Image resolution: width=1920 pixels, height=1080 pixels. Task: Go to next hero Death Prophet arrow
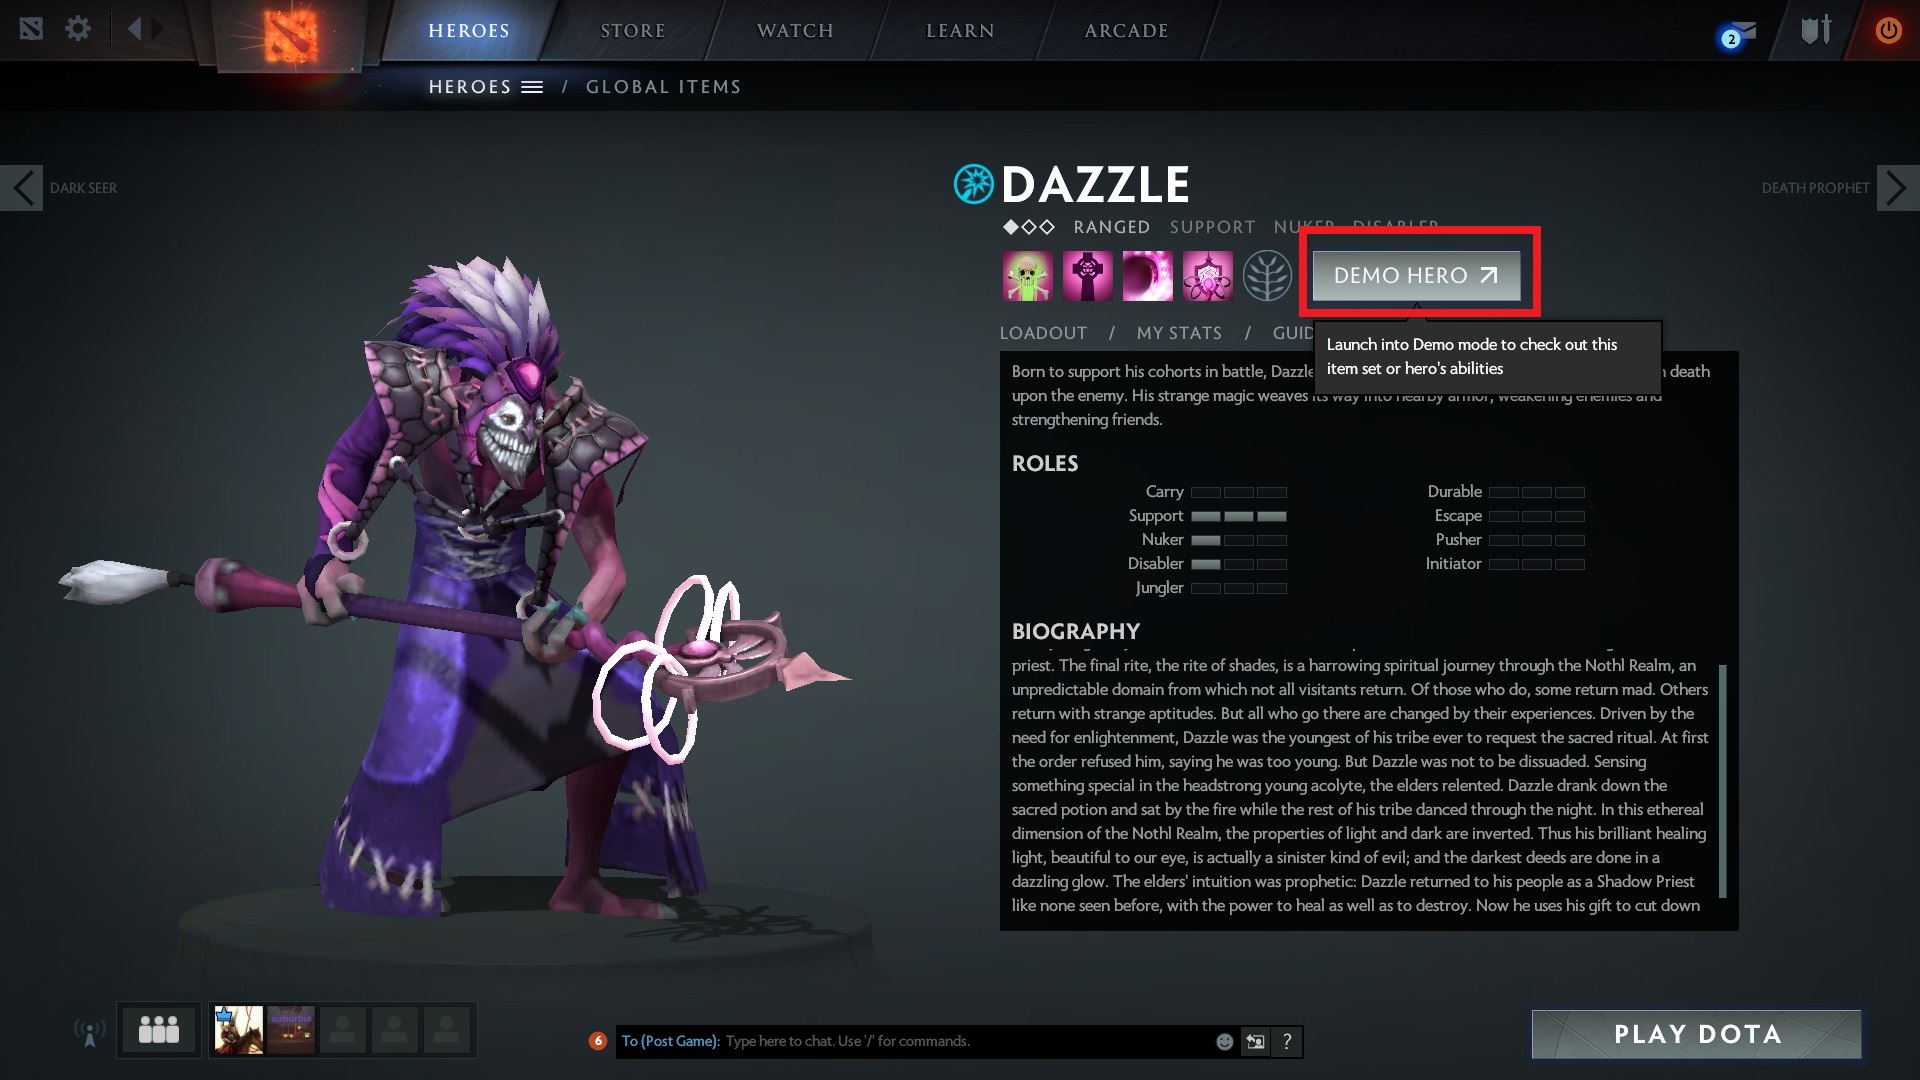pyautogui.click(x=1897, y=187)
